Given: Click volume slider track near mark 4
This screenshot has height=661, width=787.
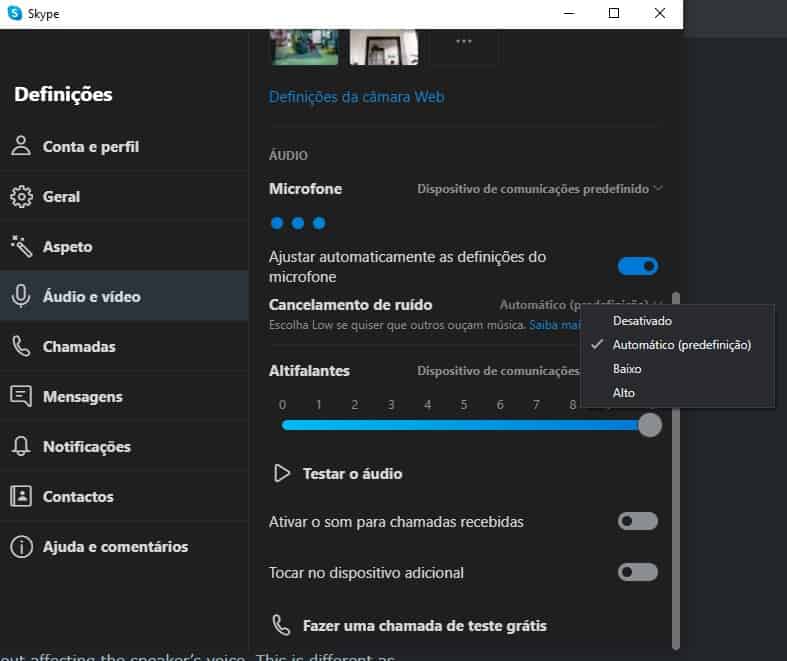Looking at the screenshot, I should click(x=428, y=426).
